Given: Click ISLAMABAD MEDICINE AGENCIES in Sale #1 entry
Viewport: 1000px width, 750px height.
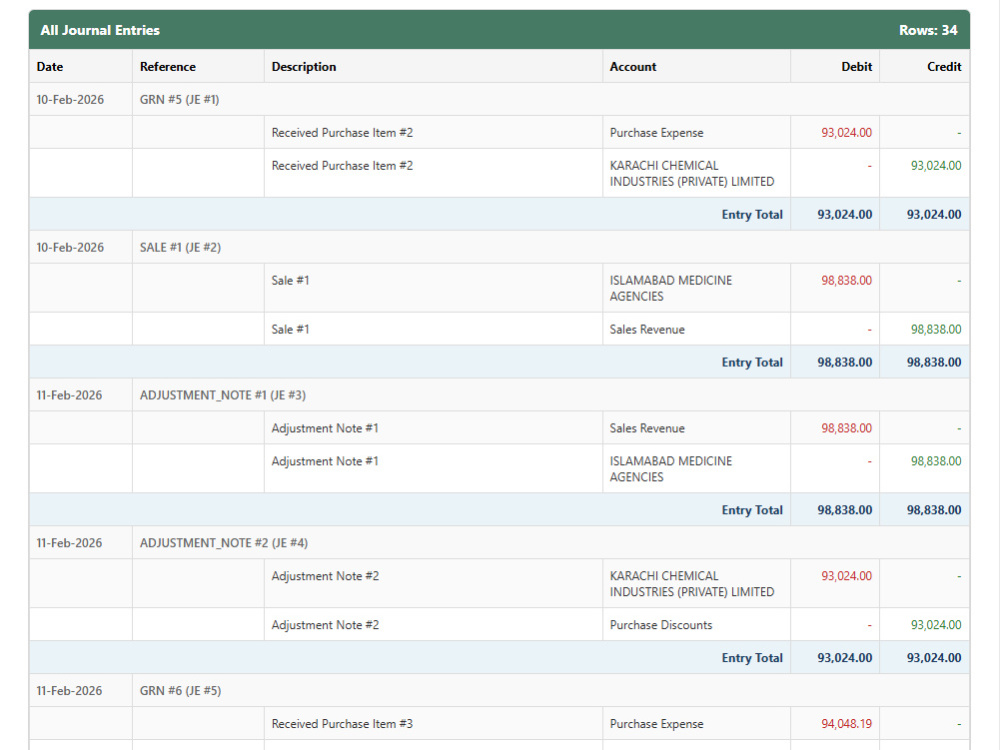Looking at the screenshot, I should 670,288.
